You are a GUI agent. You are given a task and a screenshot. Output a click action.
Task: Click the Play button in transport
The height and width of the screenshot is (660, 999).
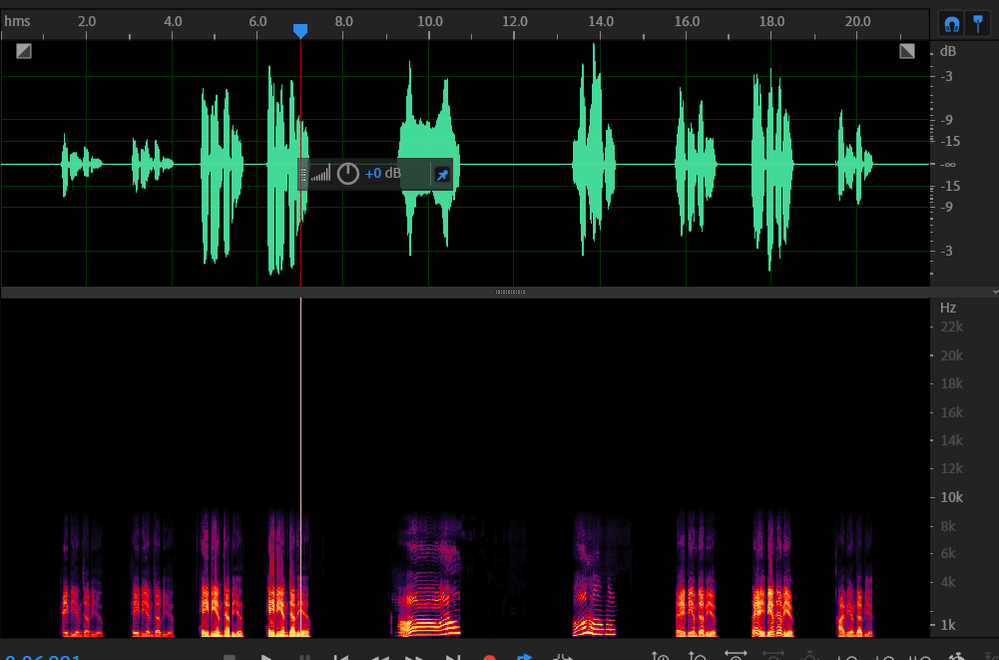point(267,656)
